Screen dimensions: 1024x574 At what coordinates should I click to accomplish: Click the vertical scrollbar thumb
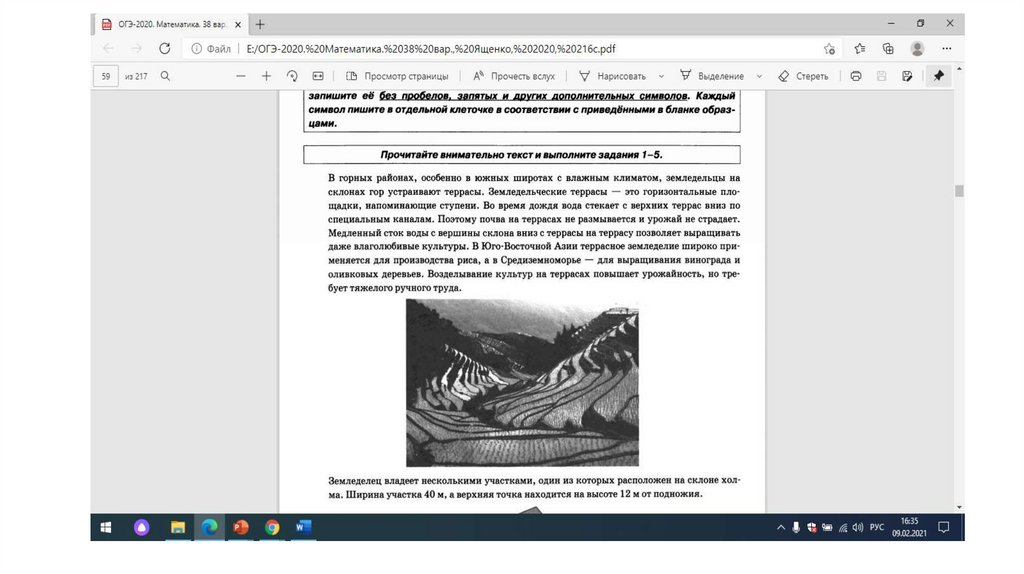tap(959, 191)
